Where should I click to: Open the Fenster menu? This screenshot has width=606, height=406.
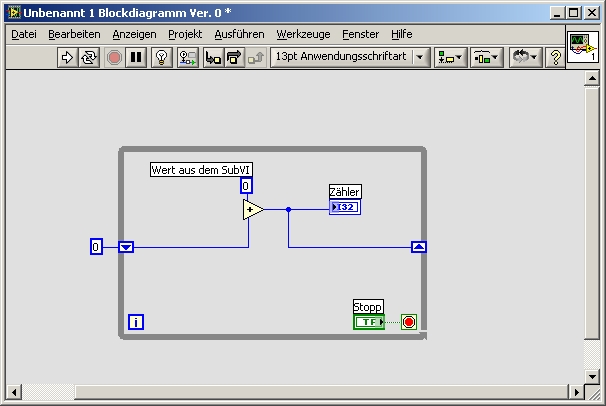point(361,34)
